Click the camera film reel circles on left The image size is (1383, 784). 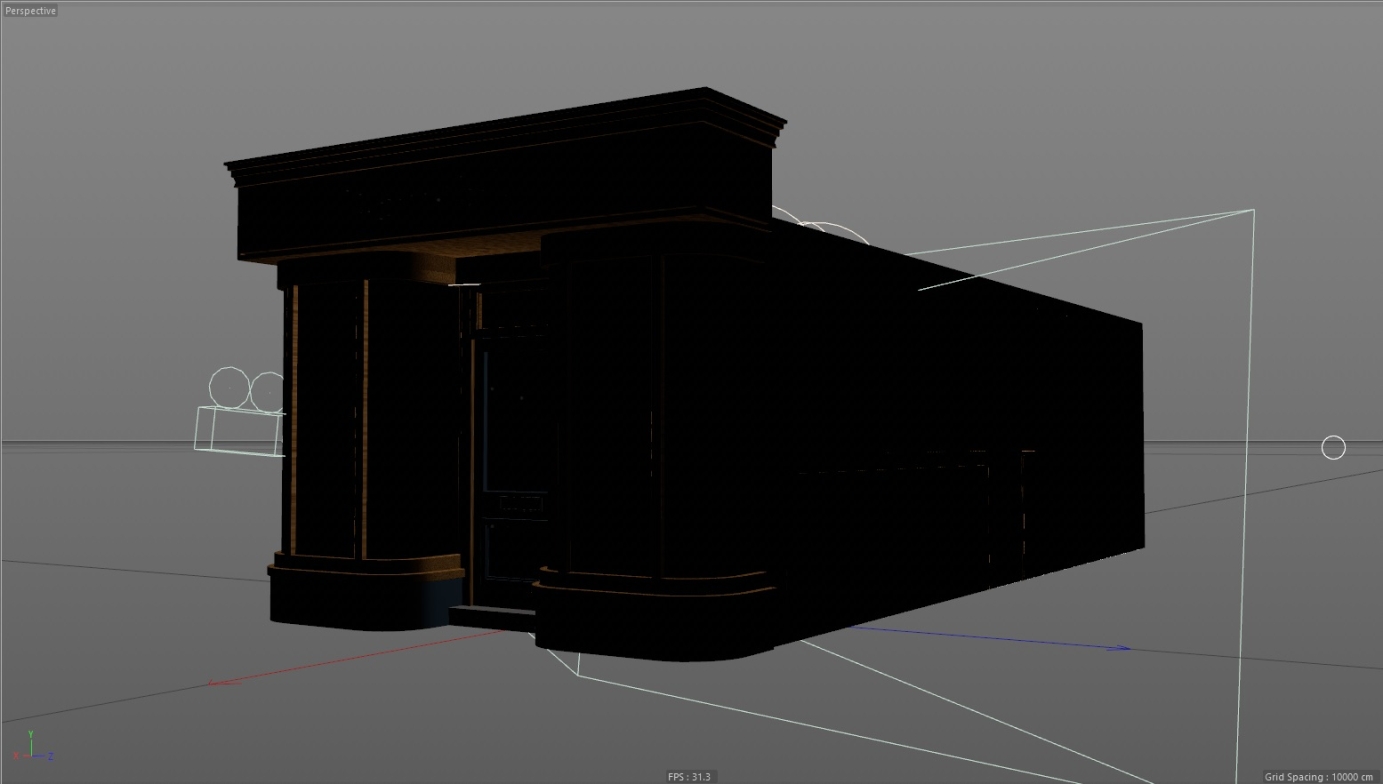click(247, 390)
